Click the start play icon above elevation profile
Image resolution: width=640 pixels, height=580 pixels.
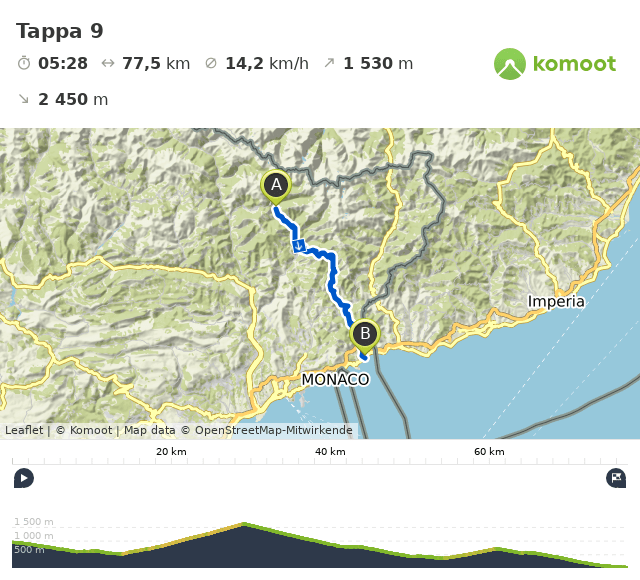pos(24,478)
